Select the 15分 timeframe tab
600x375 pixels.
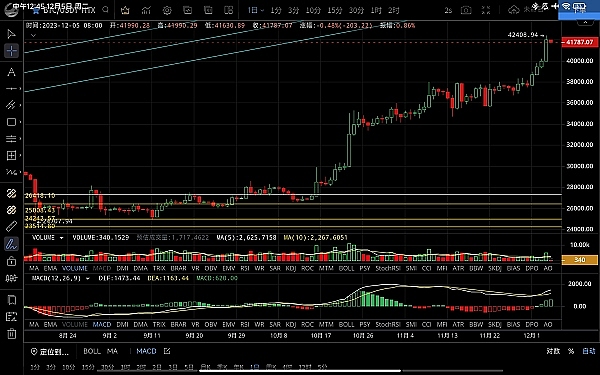[x=334, y=10]
